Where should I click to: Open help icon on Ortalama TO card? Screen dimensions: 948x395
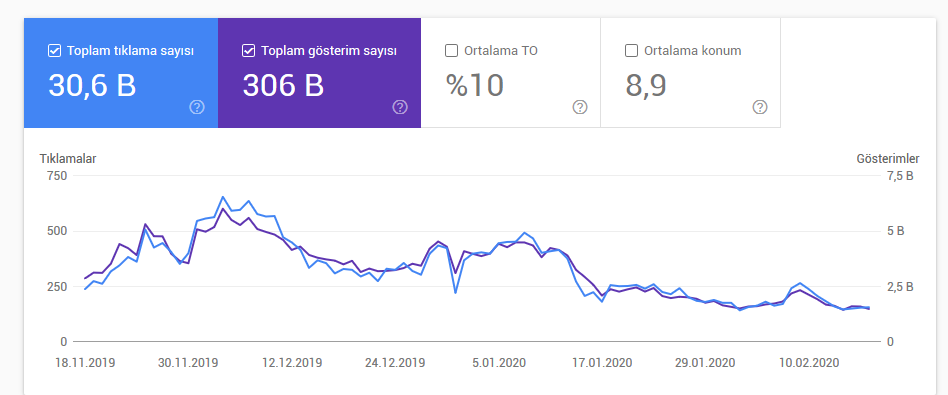click(580, 108)
